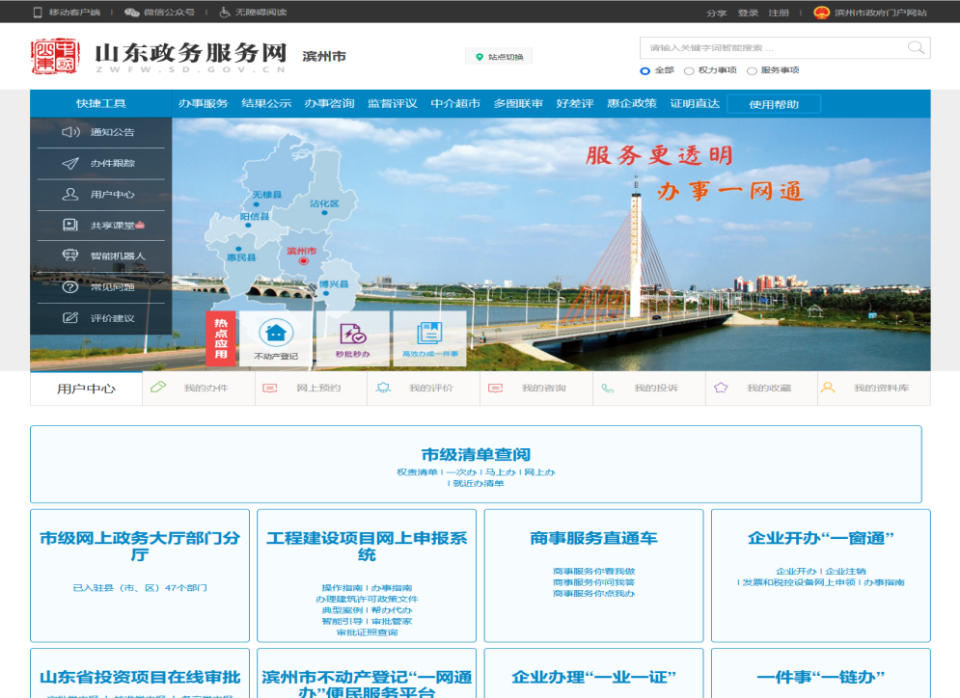
Task: Click the search magnifier icon
Action: pos(915,47)
